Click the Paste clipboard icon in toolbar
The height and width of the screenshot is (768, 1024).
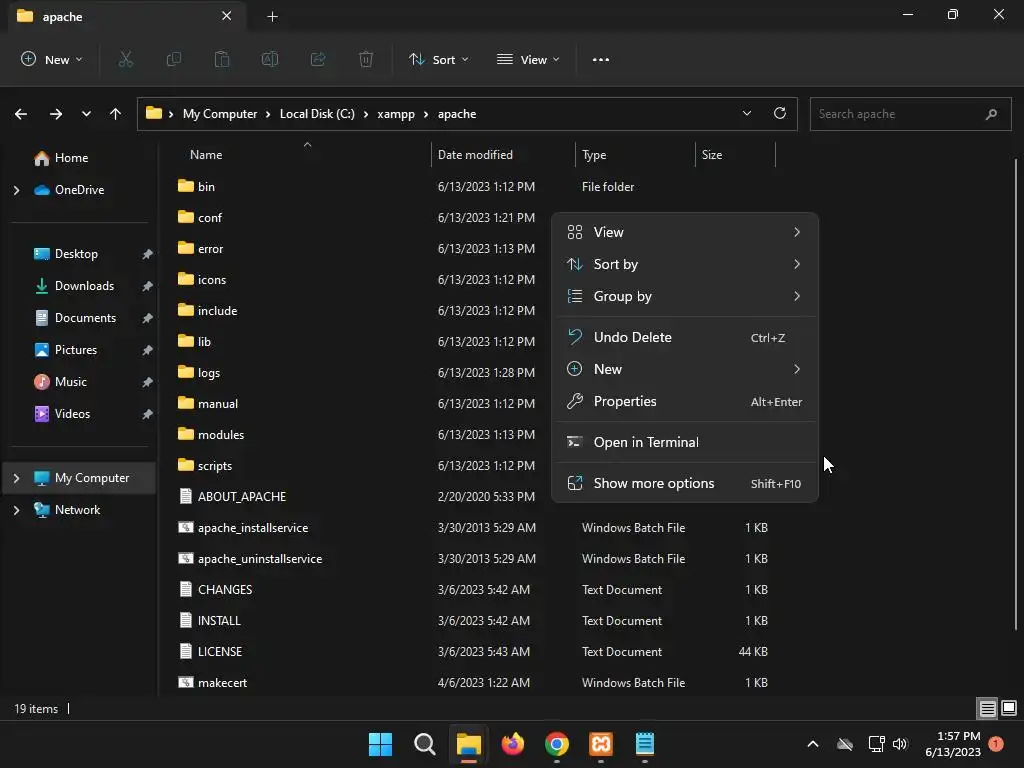click(222, 59)
